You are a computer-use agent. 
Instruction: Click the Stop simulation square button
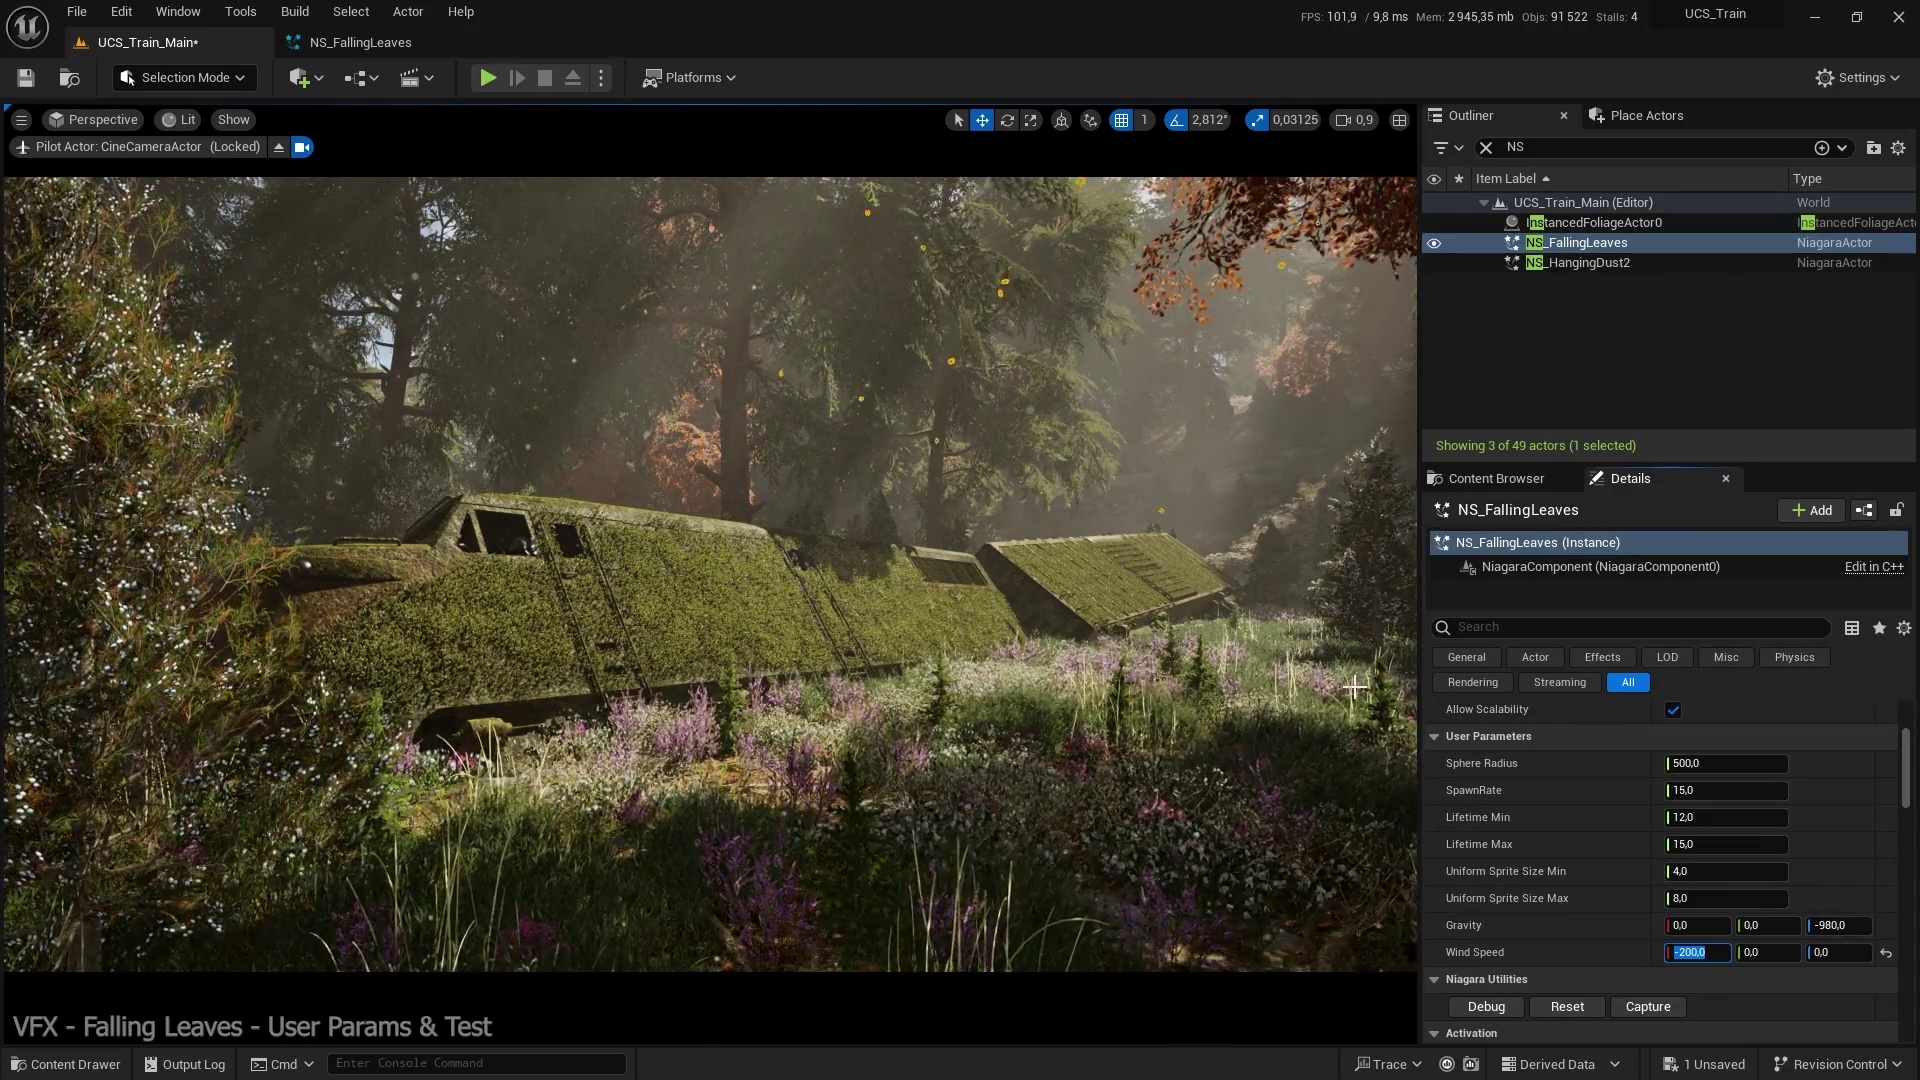(545, 78)
